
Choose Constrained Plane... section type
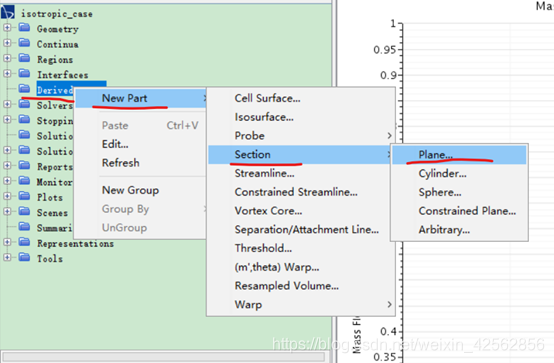pyautogui.click(x=459, y=211)
